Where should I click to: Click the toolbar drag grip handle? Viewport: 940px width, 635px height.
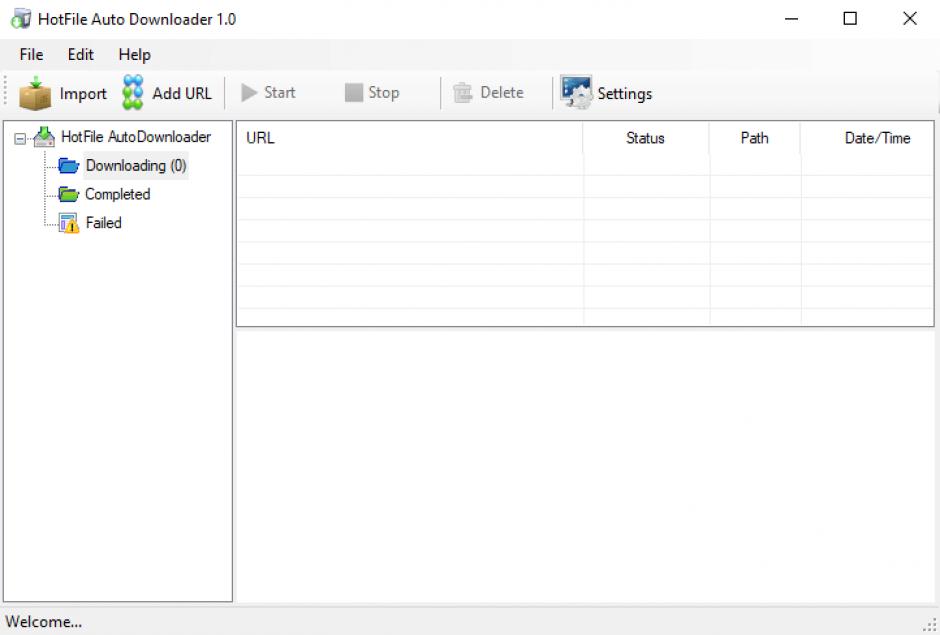tap(5, 92)
